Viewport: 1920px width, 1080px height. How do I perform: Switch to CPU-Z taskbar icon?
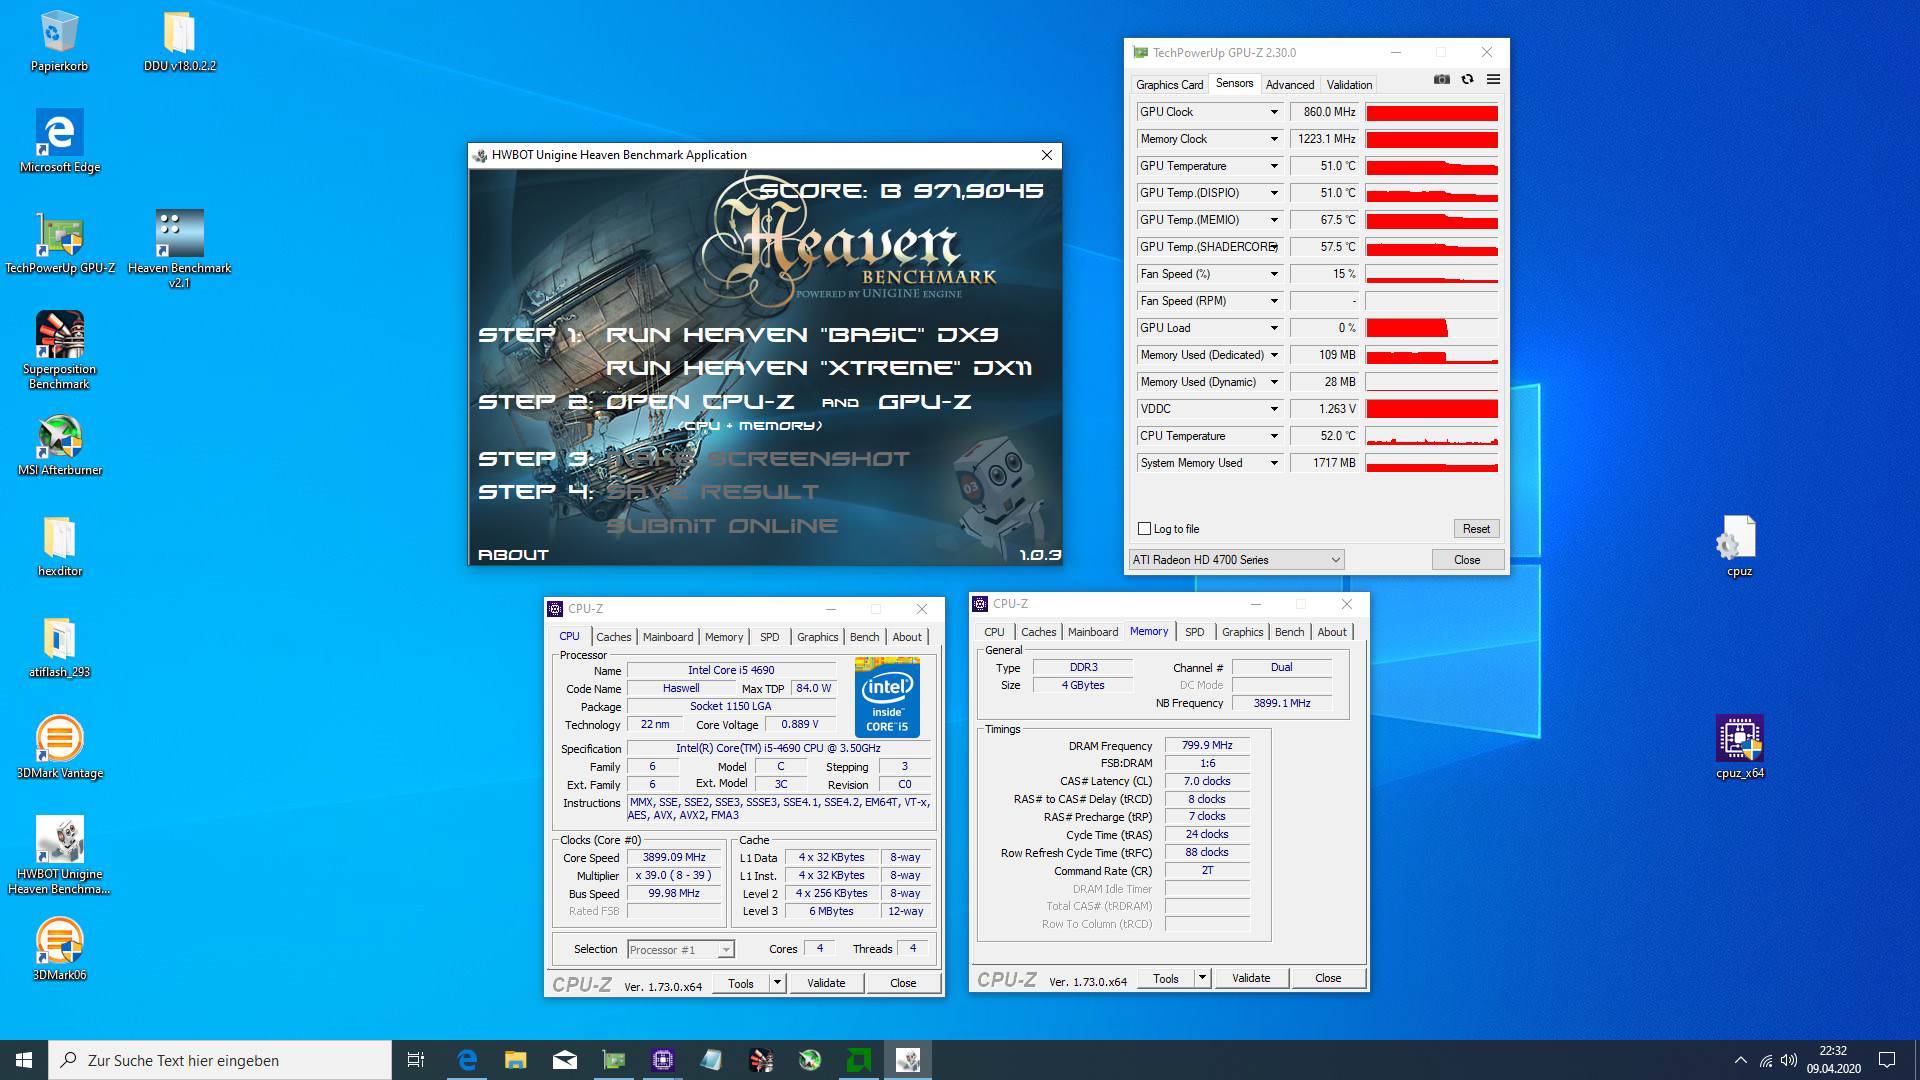[662, 1060]
